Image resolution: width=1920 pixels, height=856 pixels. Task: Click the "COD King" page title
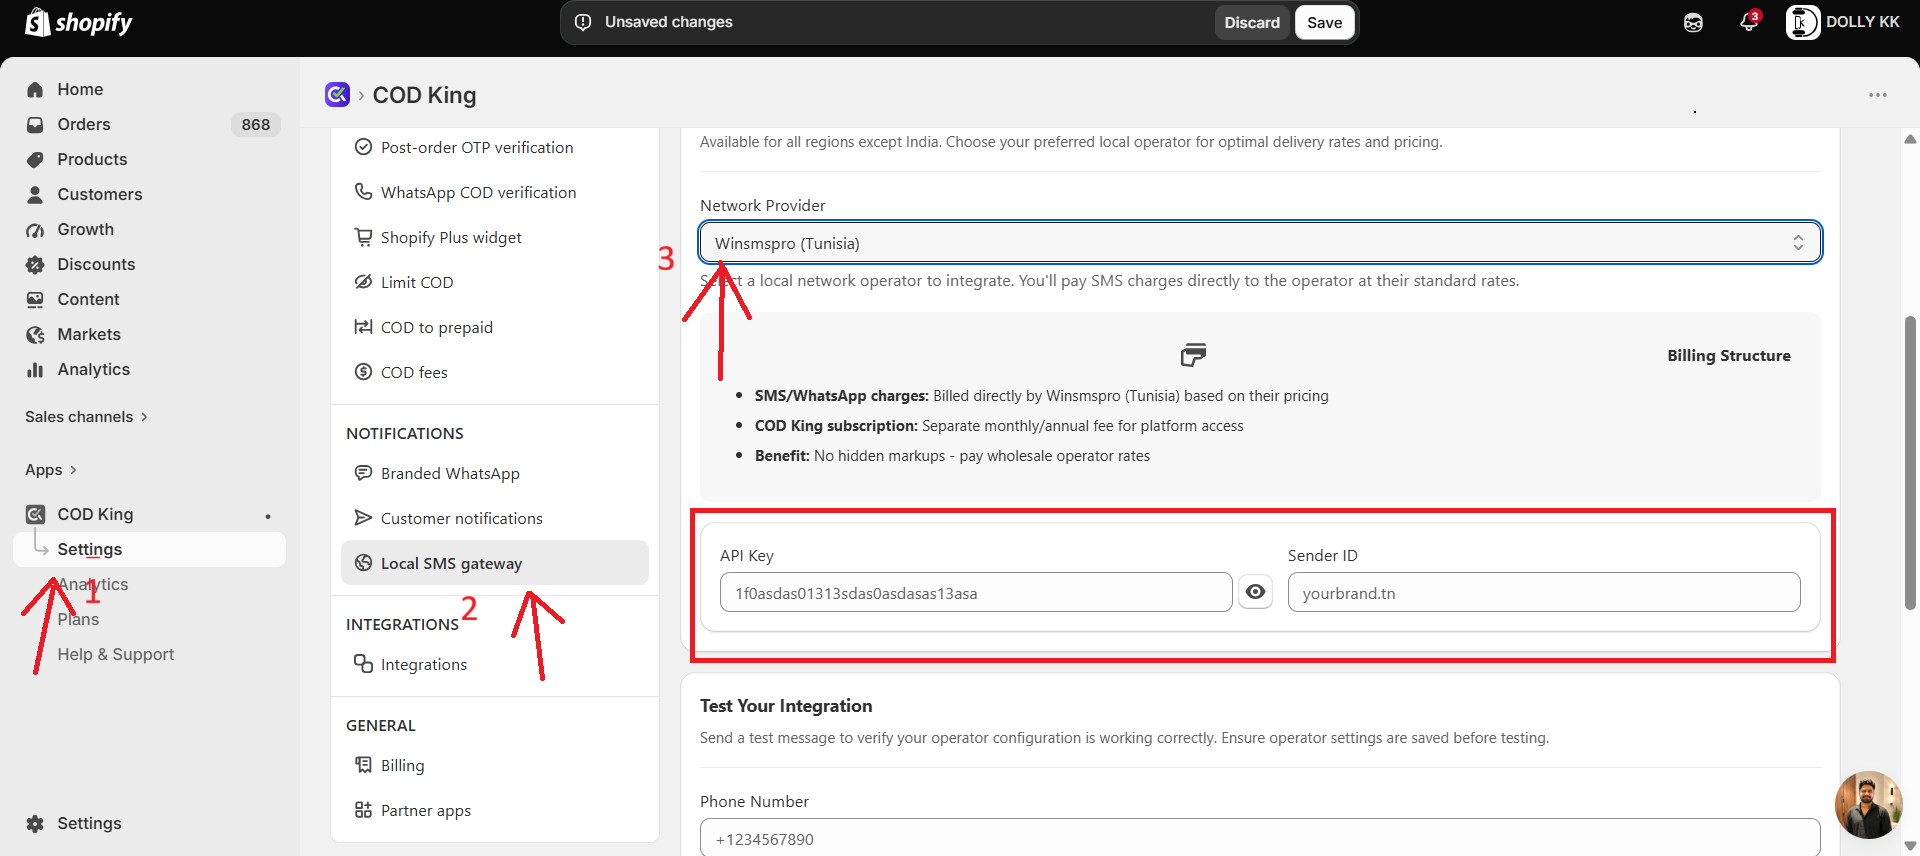[x=425, y=95]
